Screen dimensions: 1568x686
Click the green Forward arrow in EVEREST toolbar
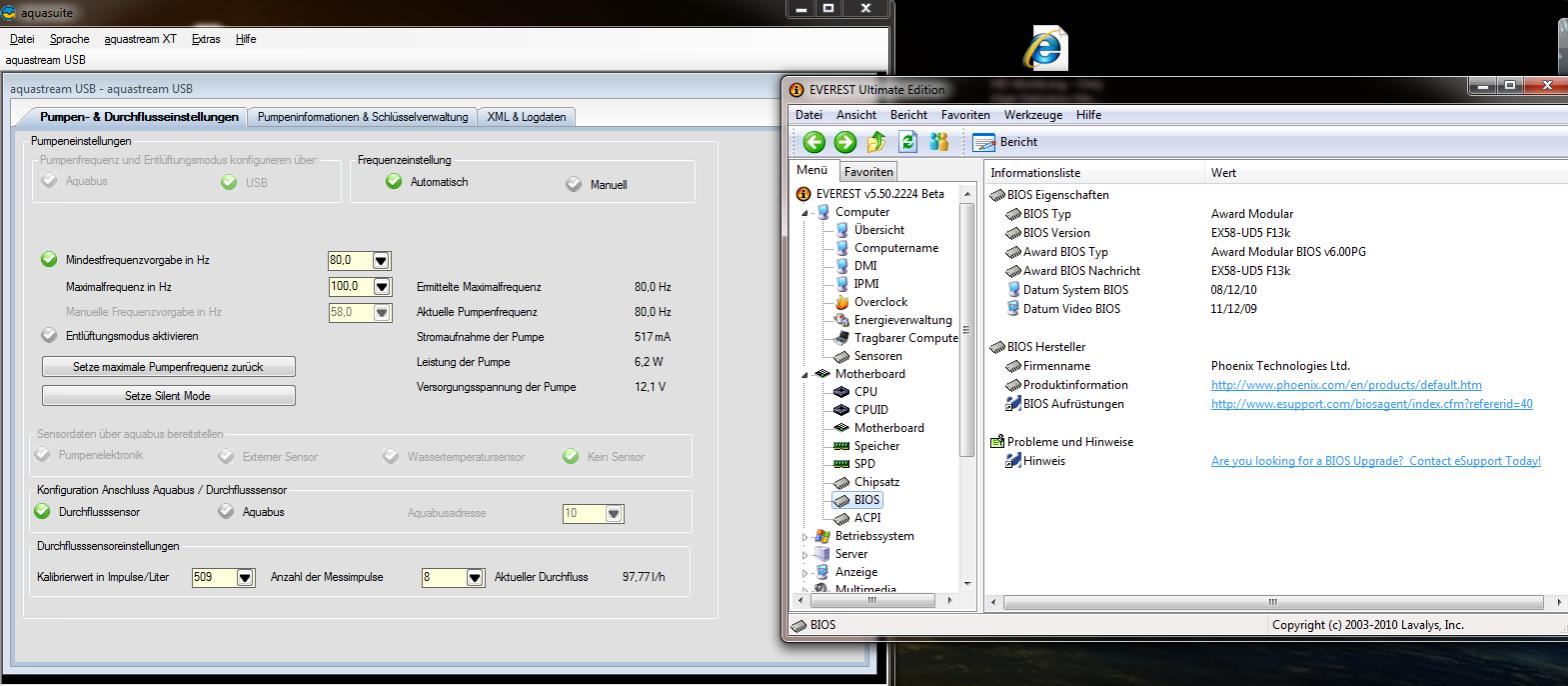[x=845, y=142]
